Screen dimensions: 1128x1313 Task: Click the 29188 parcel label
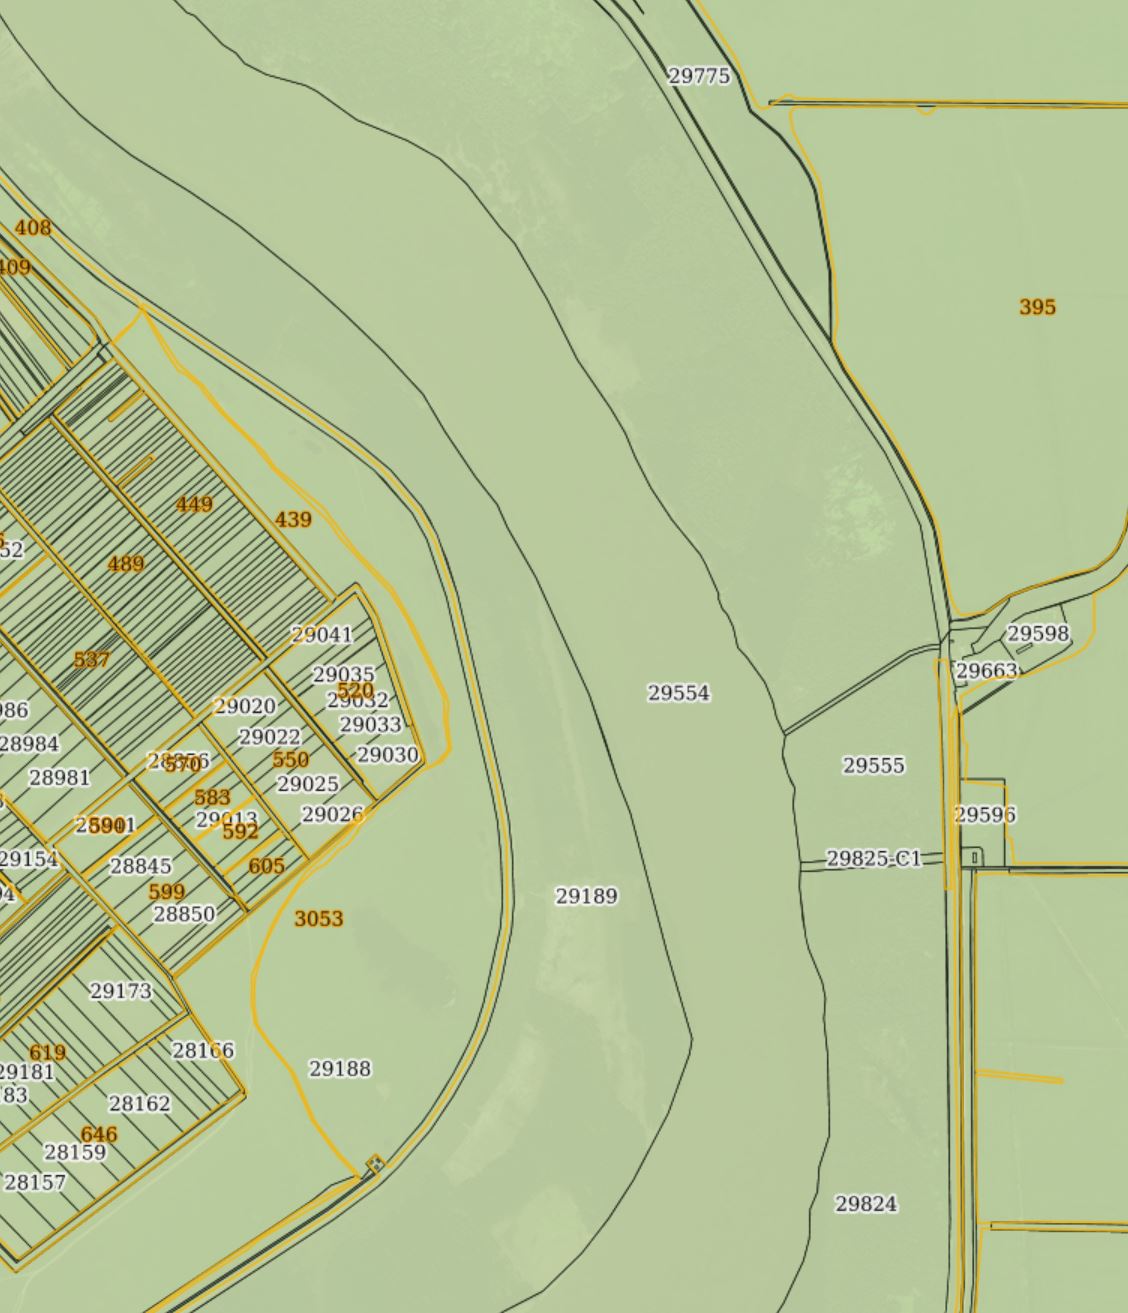coord(340,1070)
